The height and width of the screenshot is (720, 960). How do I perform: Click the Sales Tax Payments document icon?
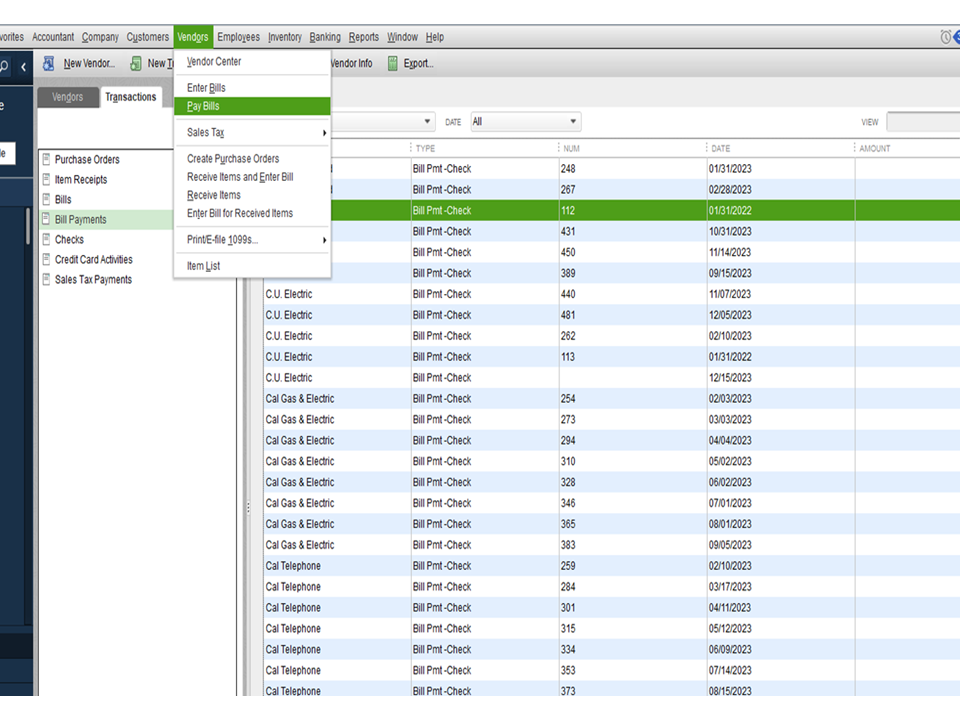tap(46, 280)
